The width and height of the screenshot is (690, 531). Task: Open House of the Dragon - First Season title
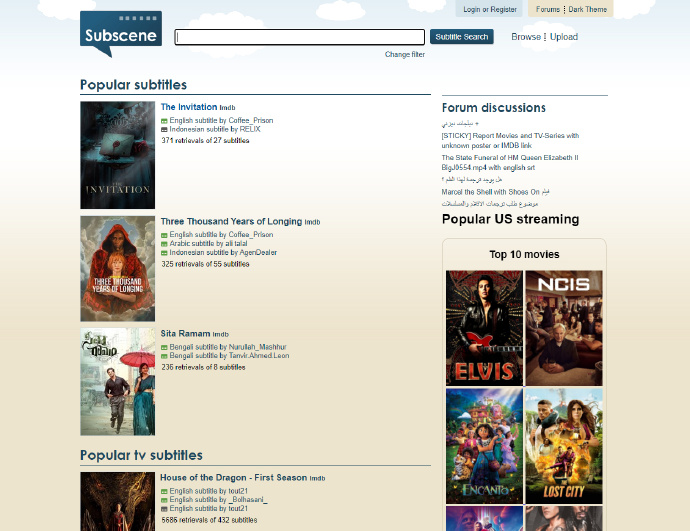[x=234, y=477]
